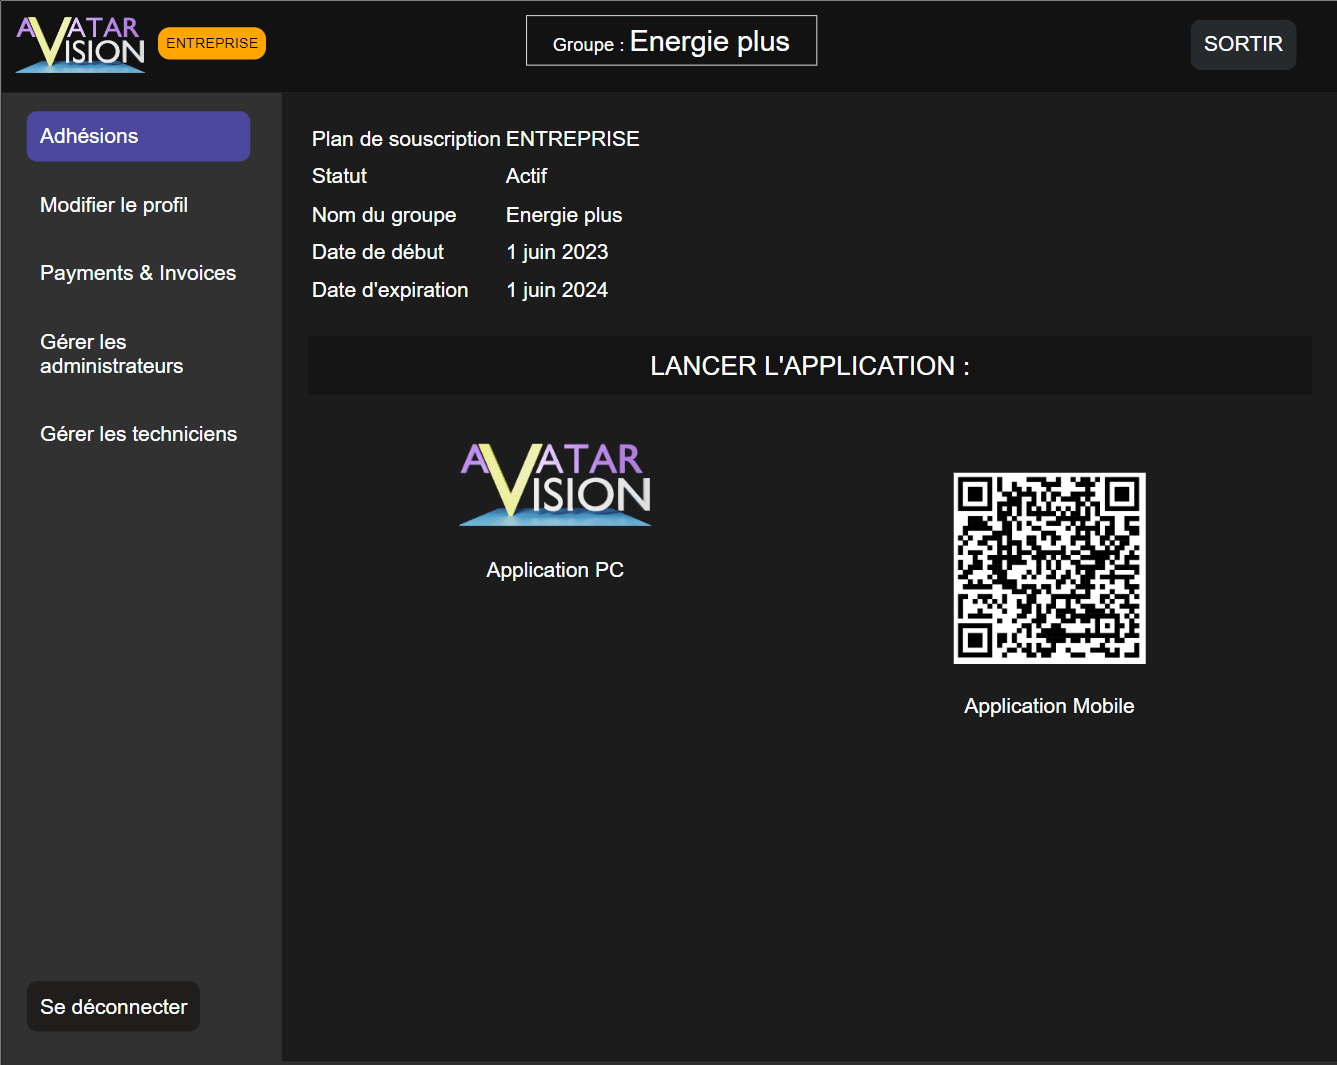
Task: Click the Groupe : Energie plus box
Action: pos(671,41)
